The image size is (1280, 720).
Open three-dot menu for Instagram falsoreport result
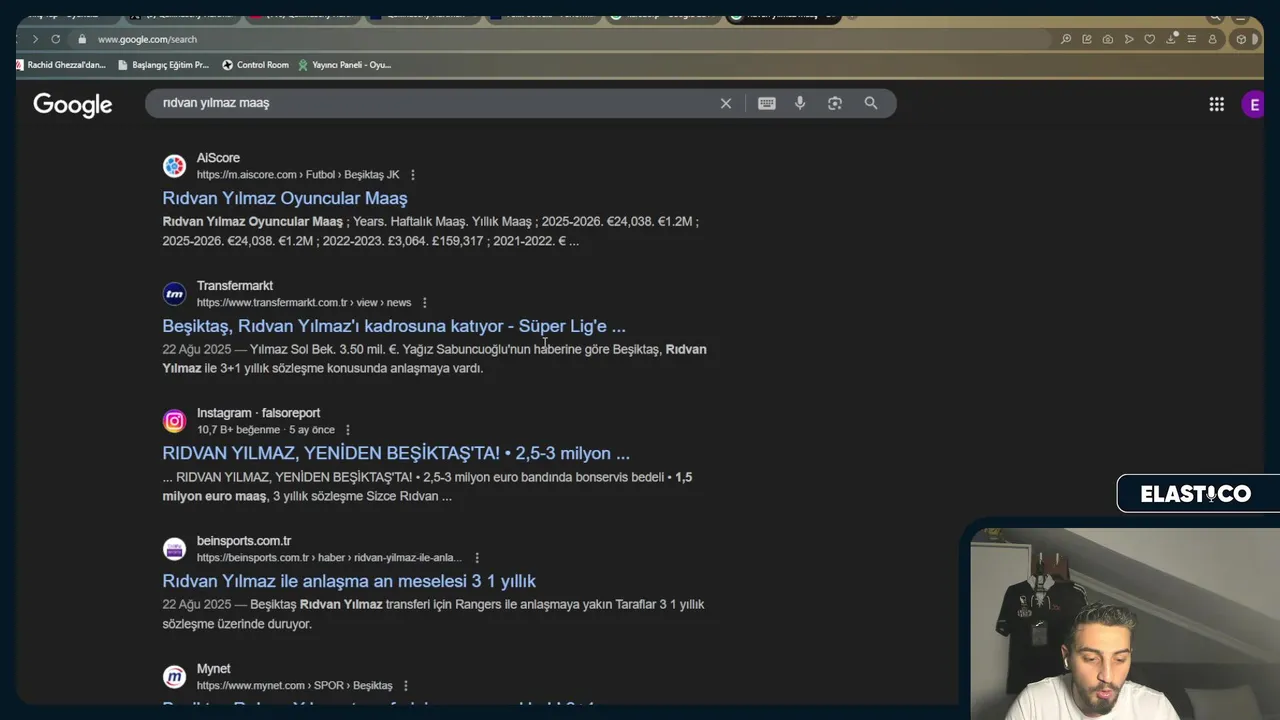tap(348, 430)
